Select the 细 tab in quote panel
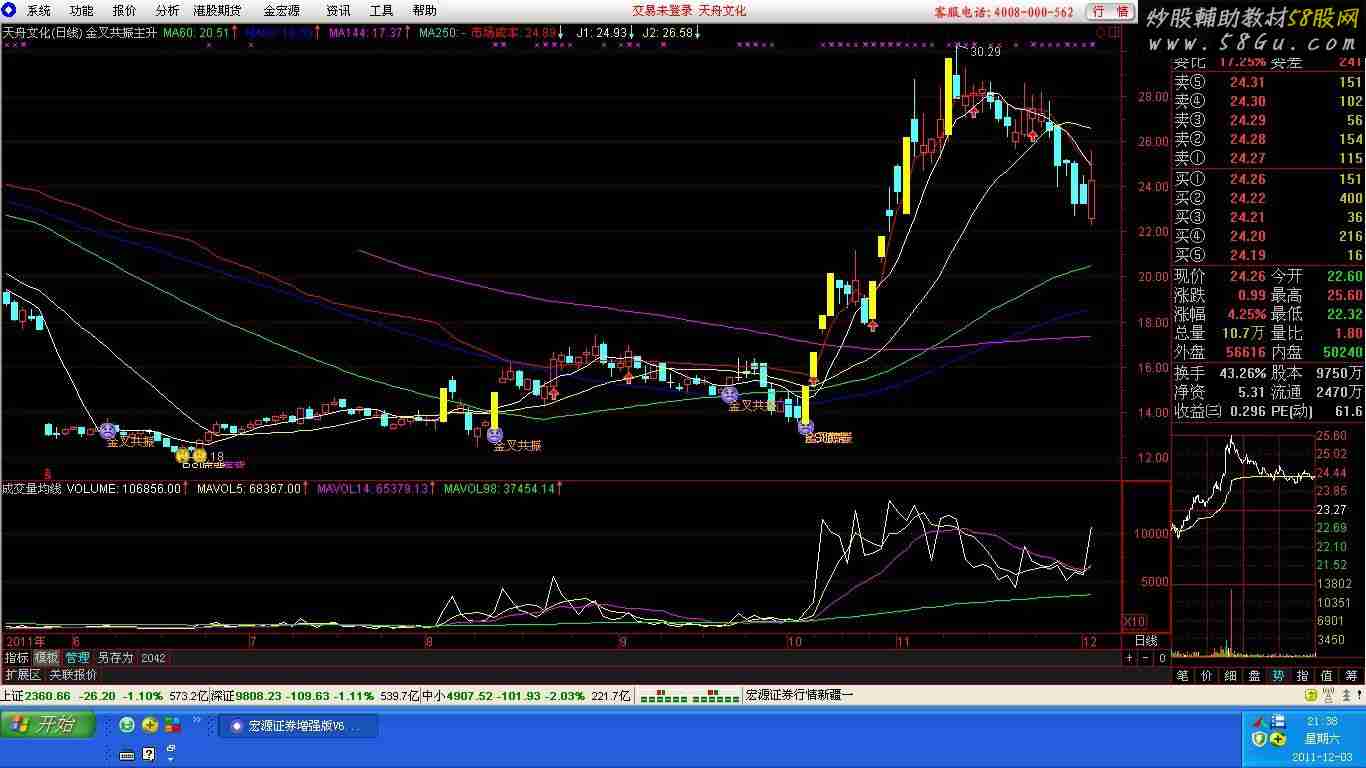 (1230, 676)
